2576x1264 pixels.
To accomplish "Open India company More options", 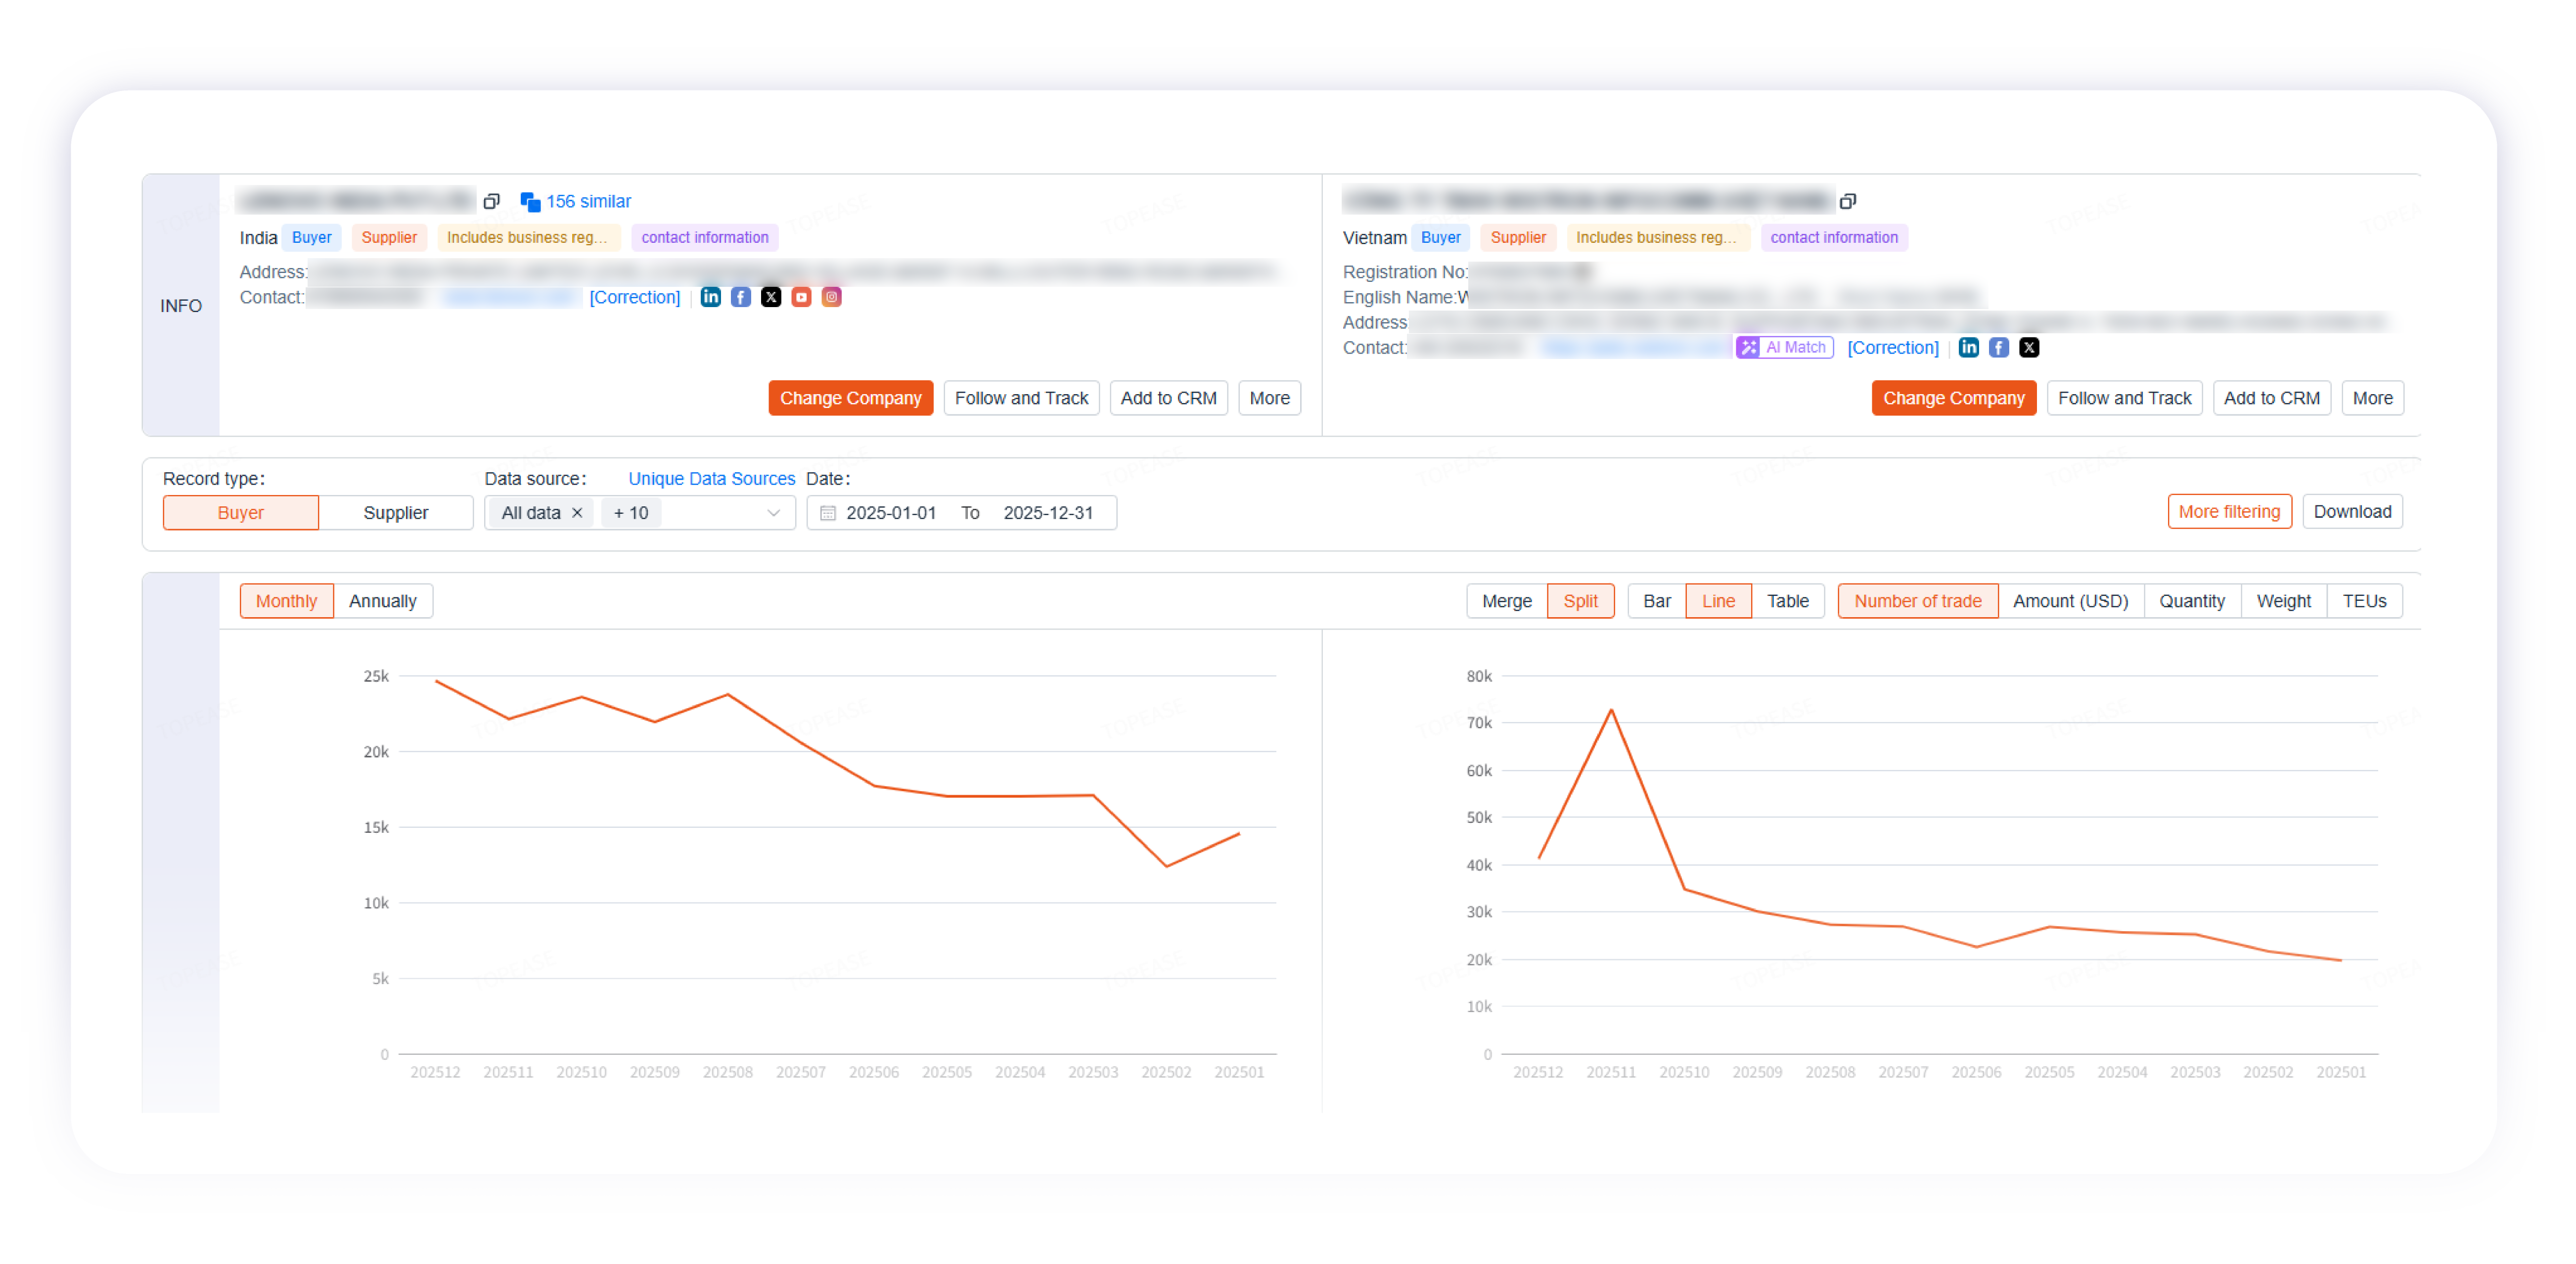I will [1269, 398].
